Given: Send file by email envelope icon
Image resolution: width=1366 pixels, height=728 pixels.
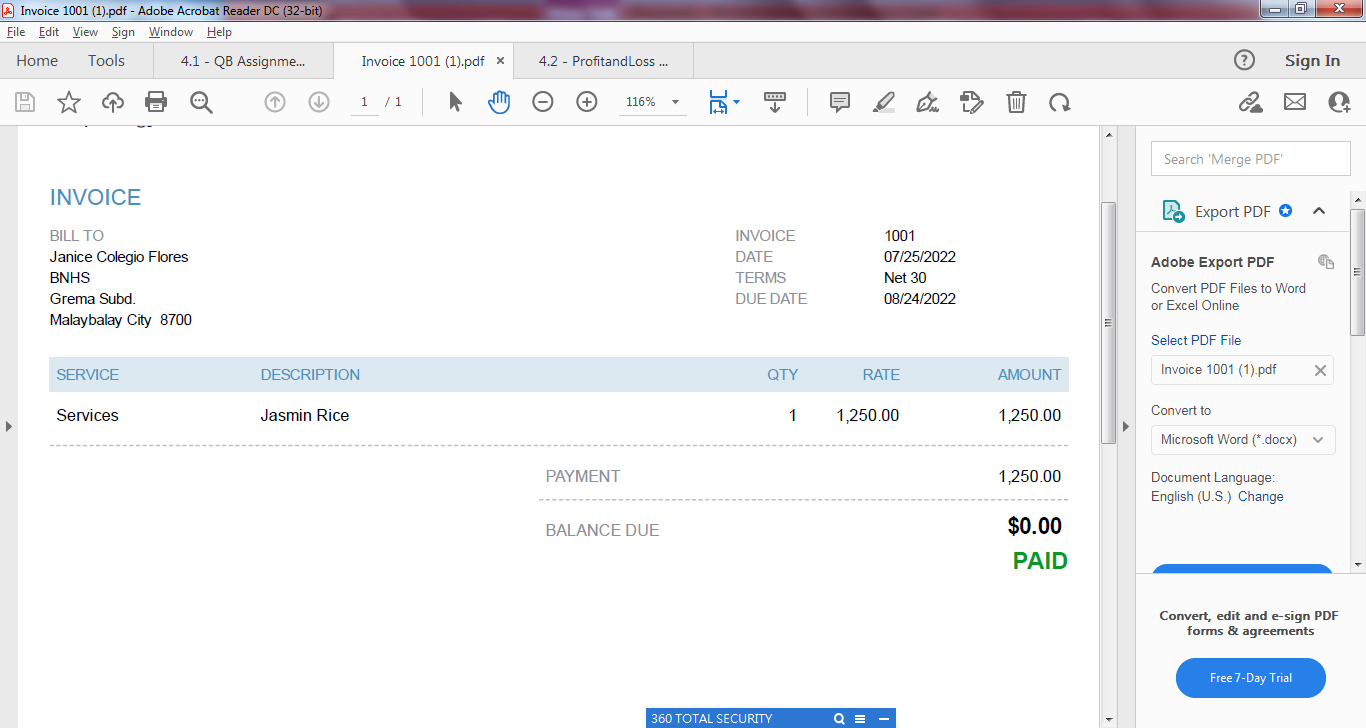Looking at the screenshot, I should 1295,102.
